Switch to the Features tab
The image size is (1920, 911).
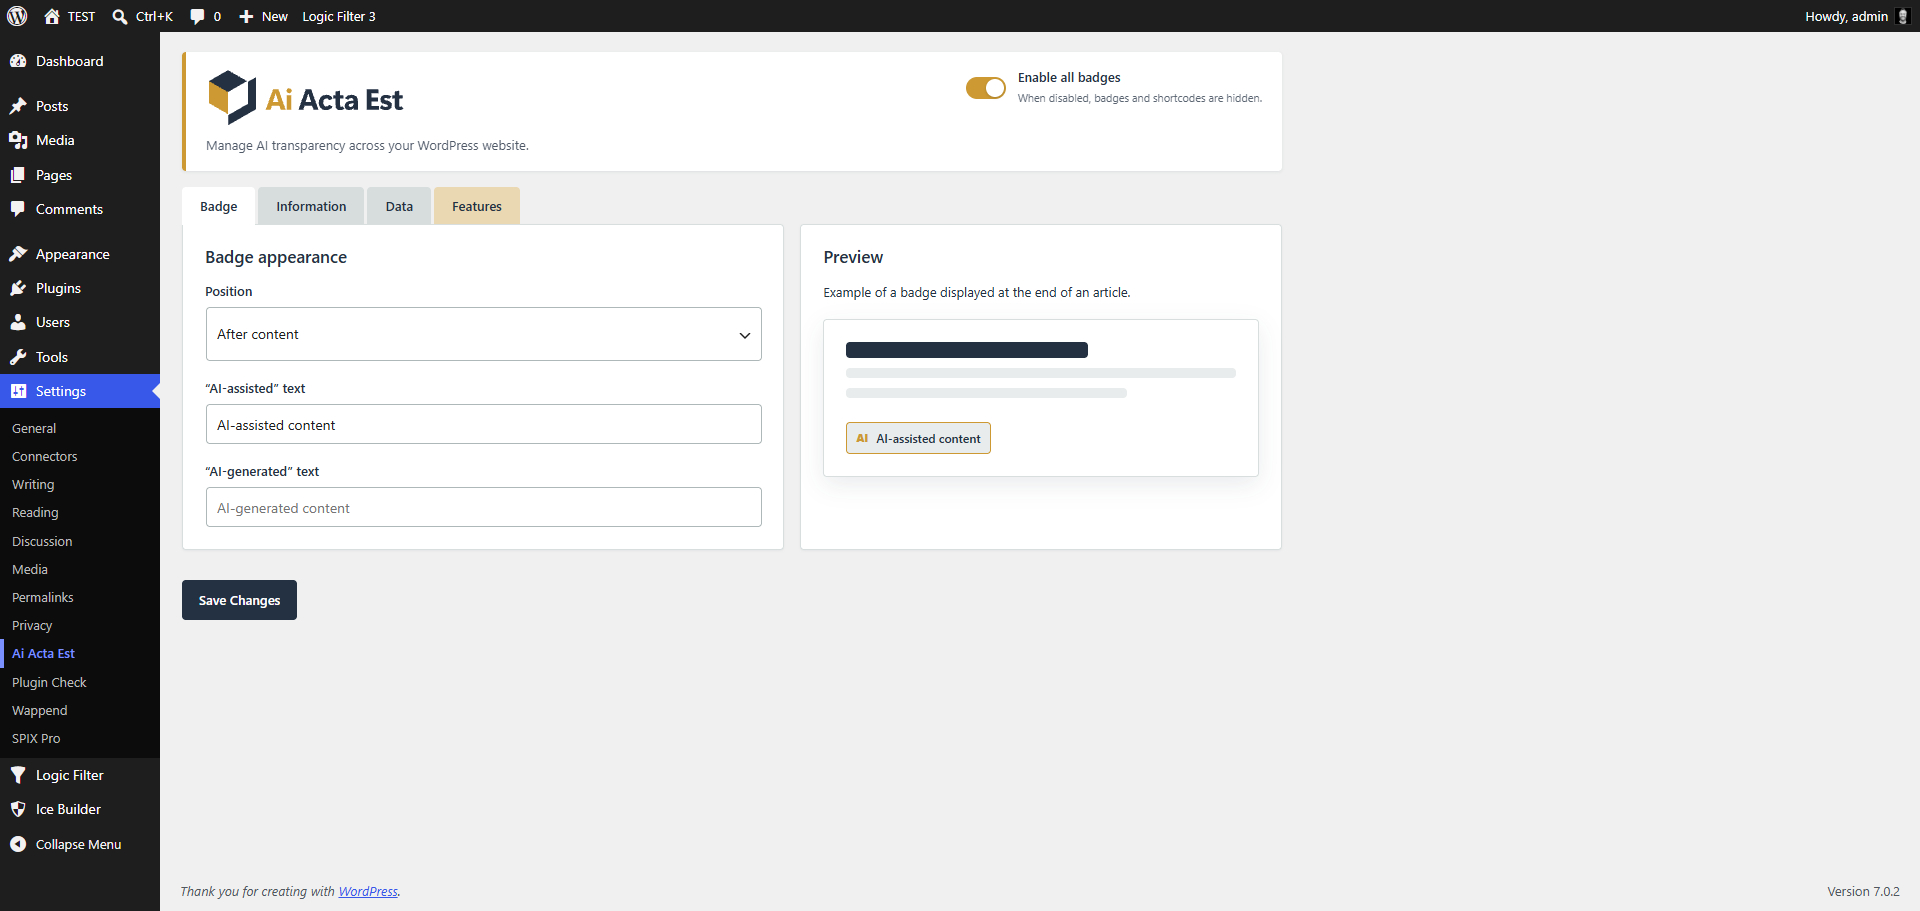477,206
